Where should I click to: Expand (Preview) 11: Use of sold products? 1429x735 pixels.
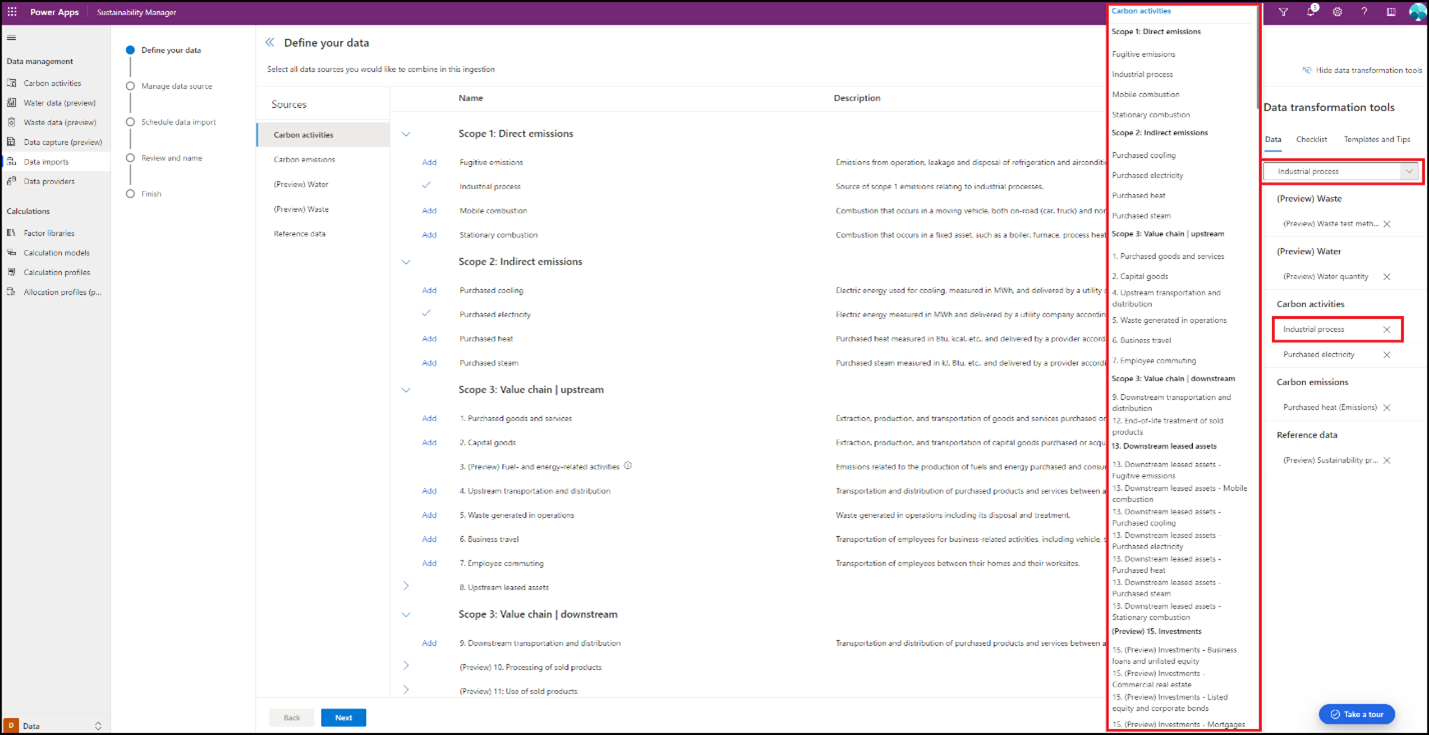(406, 690)
